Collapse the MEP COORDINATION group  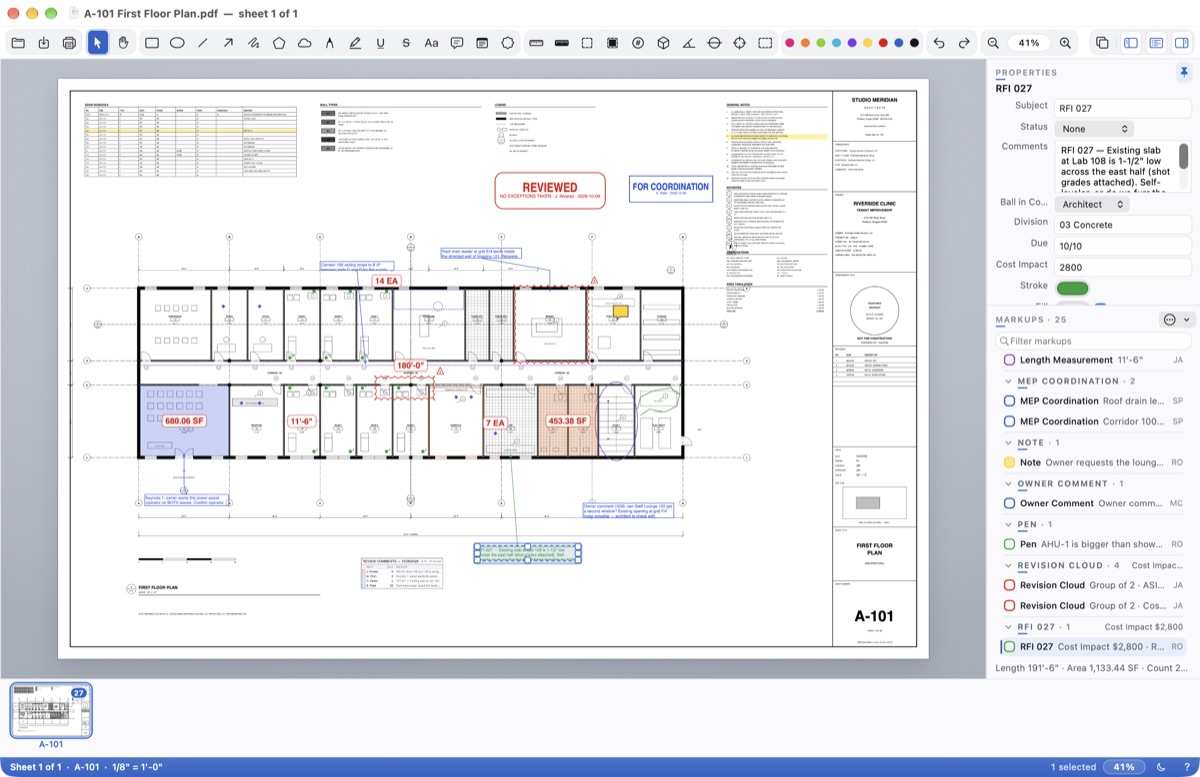1009,381
